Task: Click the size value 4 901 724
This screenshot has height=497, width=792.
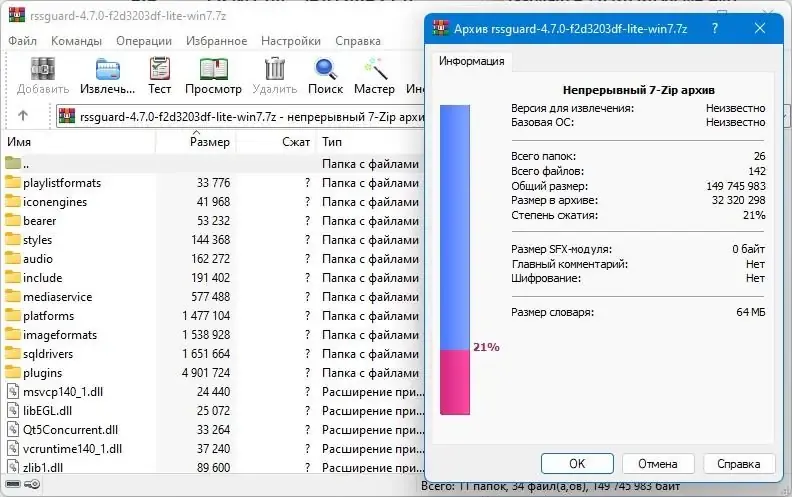Action: (x=206, y=373)
